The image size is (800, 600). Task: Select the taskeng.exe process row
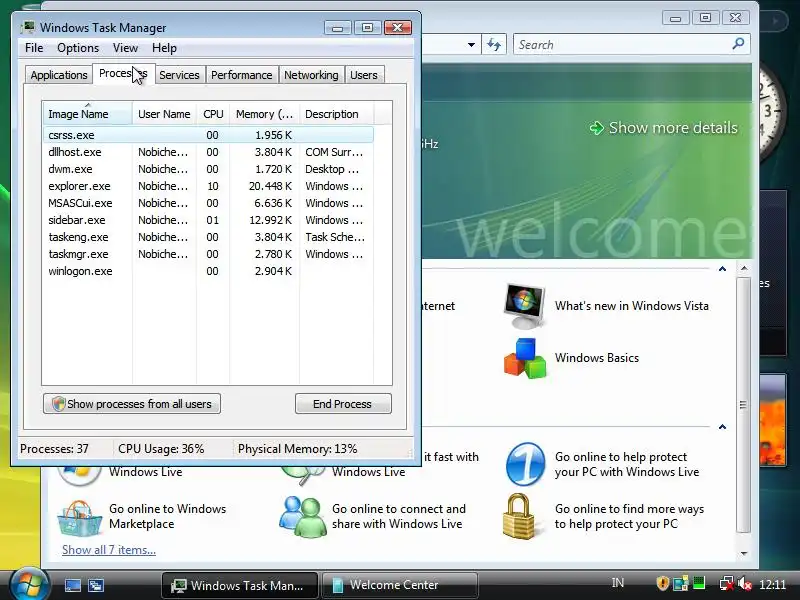point(208,237)
